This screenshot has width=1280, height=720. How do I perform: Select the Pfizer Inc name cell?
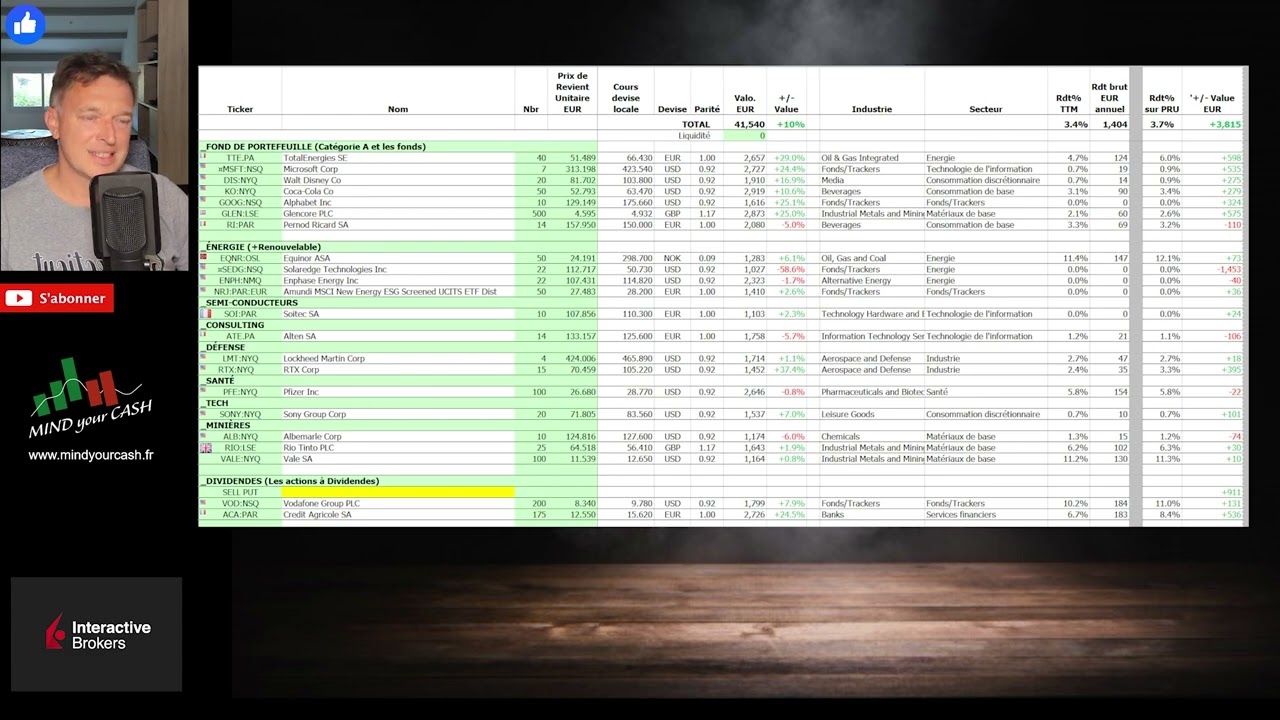coord(398,392)
